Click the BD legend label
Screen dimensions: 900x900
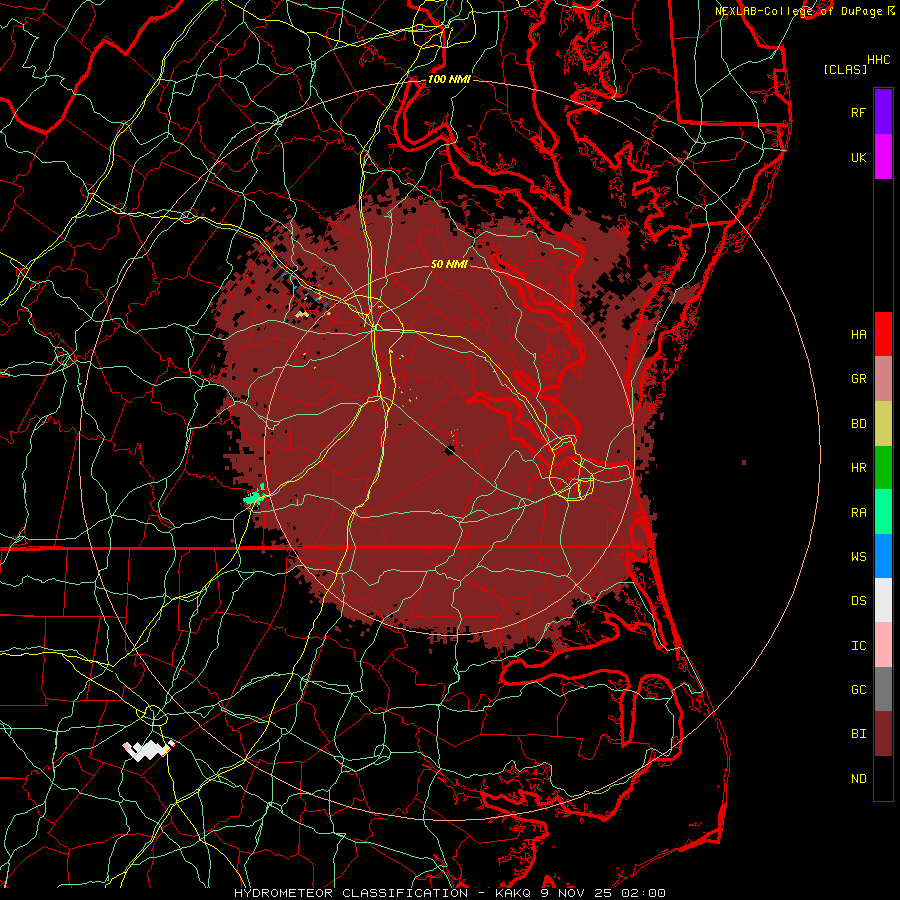(x=858, y=424)
